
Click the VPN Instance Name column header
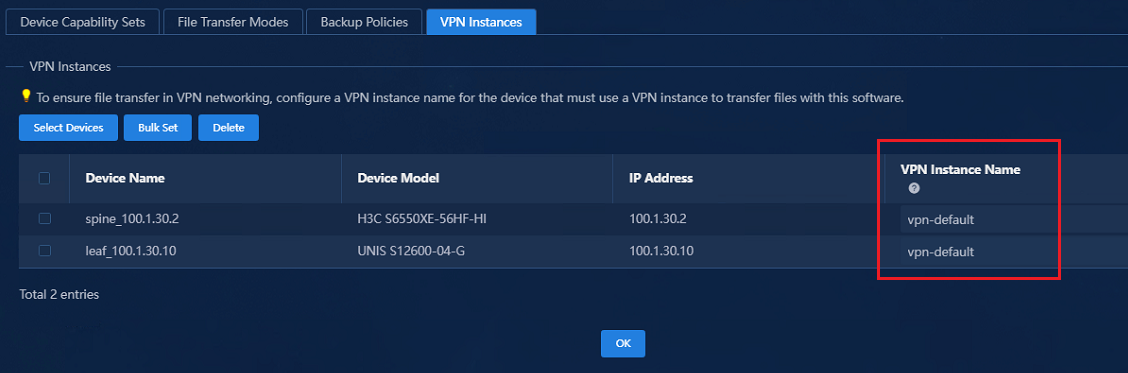[x=960, y=170]
